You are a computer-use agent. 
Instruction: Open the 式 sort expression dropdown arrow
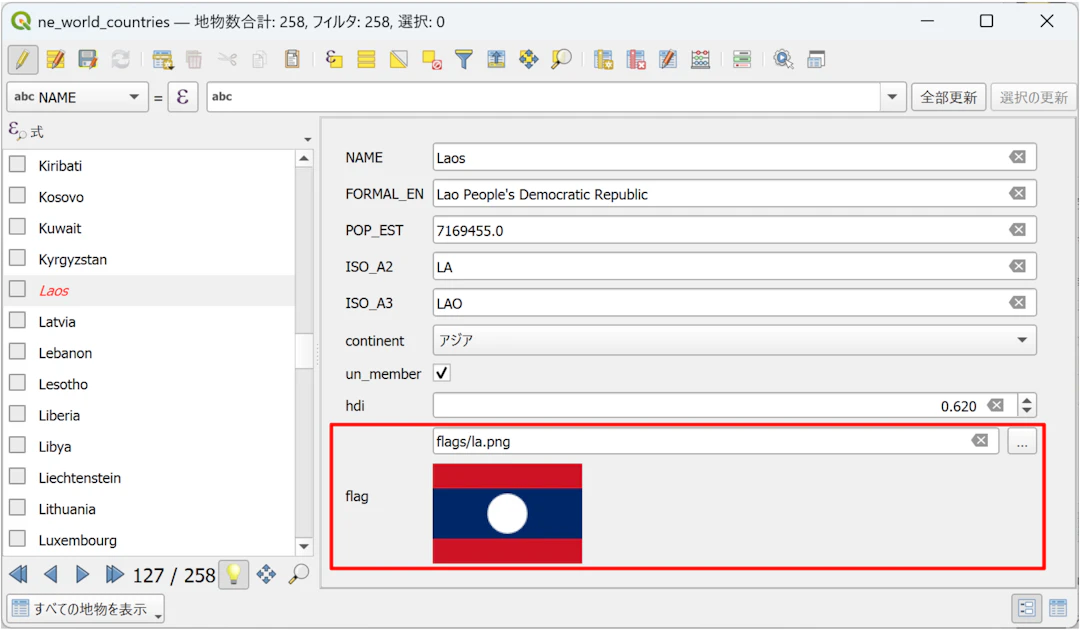pos(307,139)
